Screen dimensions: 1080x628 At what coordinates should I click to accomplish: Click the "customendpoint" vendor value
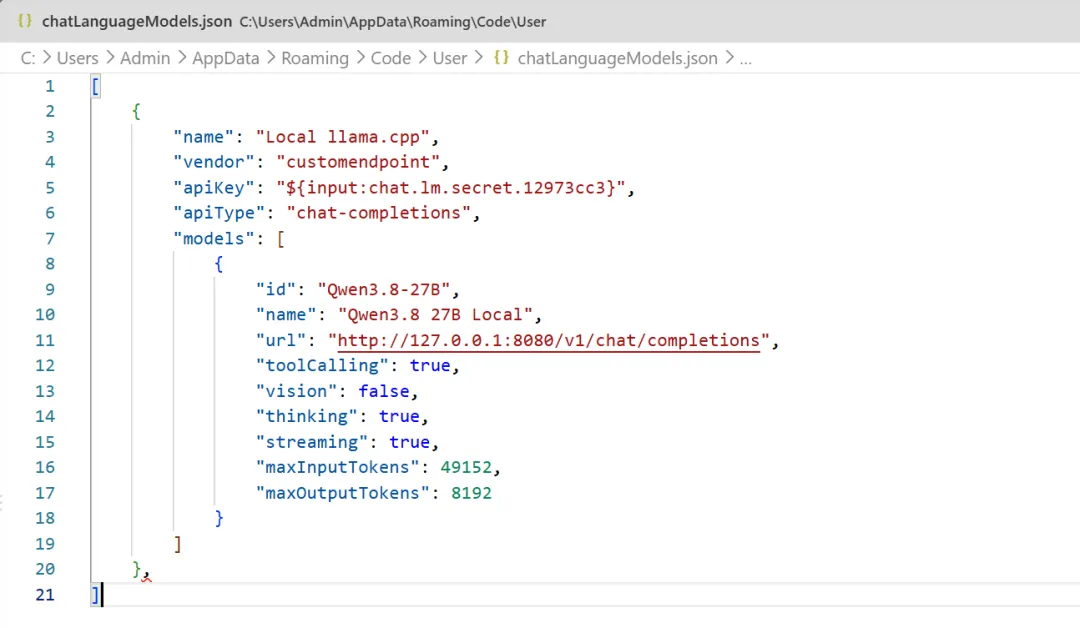click(358, 162)
